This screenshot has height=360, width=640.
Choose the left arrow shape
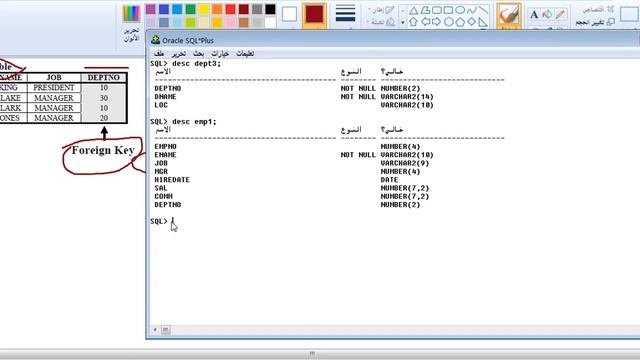(425, 22)
